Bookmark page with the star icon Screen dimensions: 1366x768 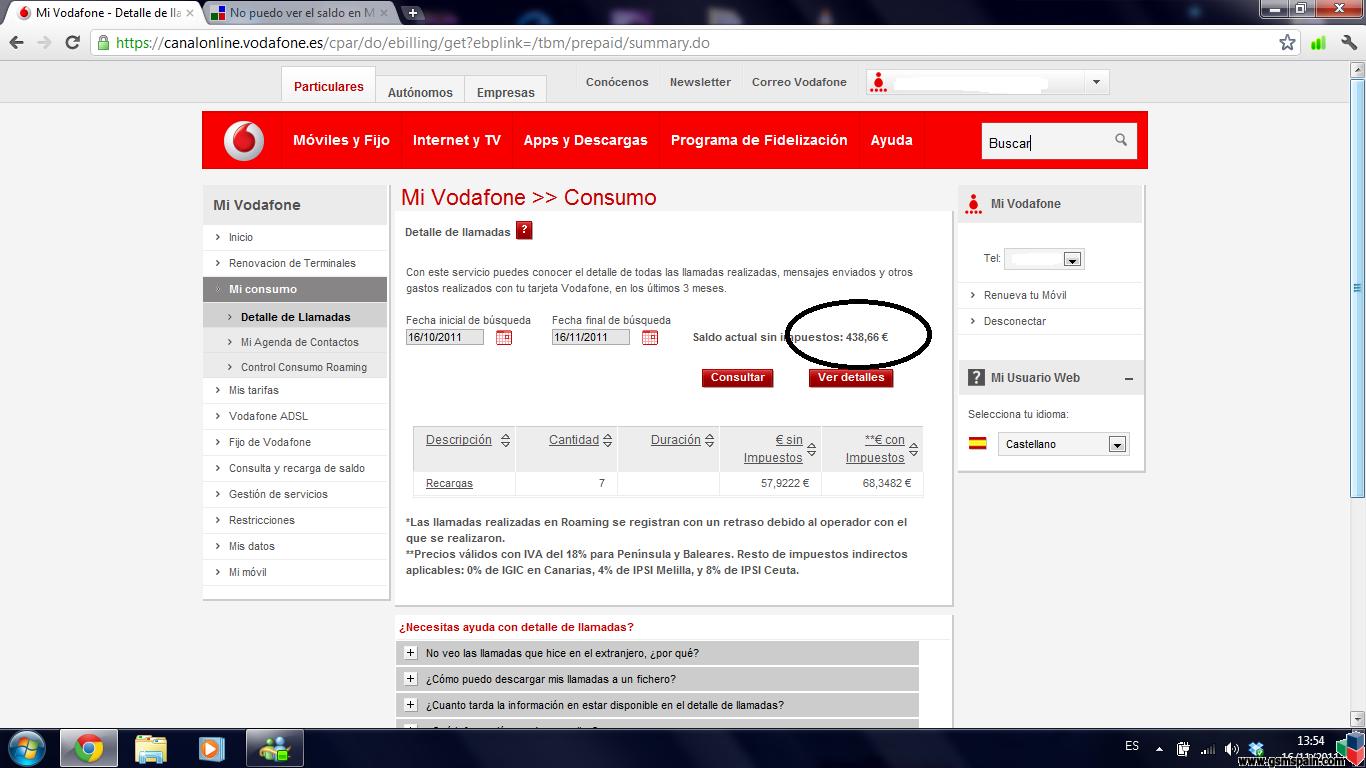[x=1287, y=42]
